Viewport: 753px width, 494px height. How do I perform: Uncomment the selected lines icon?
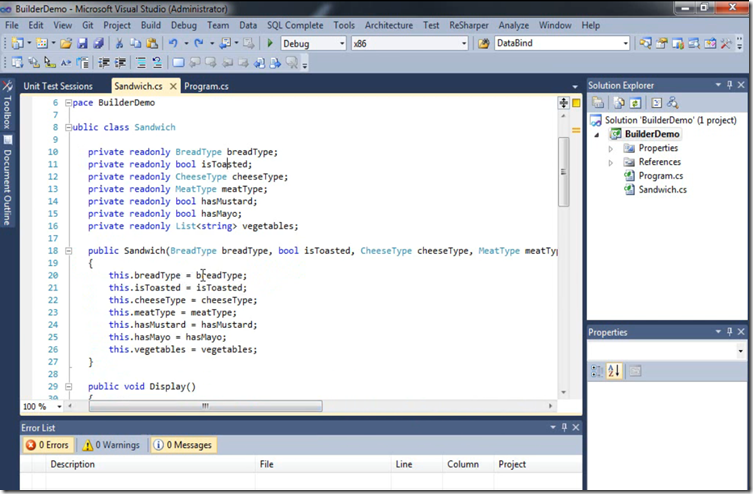pos(157,62)
